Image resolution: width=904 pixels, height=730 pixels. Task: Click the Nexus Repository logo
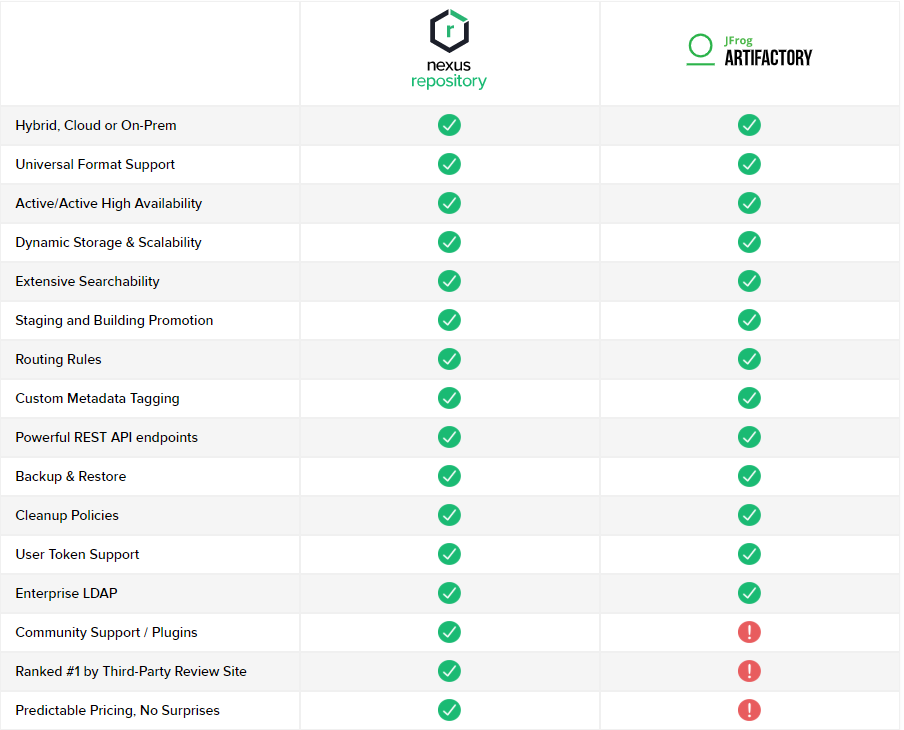click(449, 50)
